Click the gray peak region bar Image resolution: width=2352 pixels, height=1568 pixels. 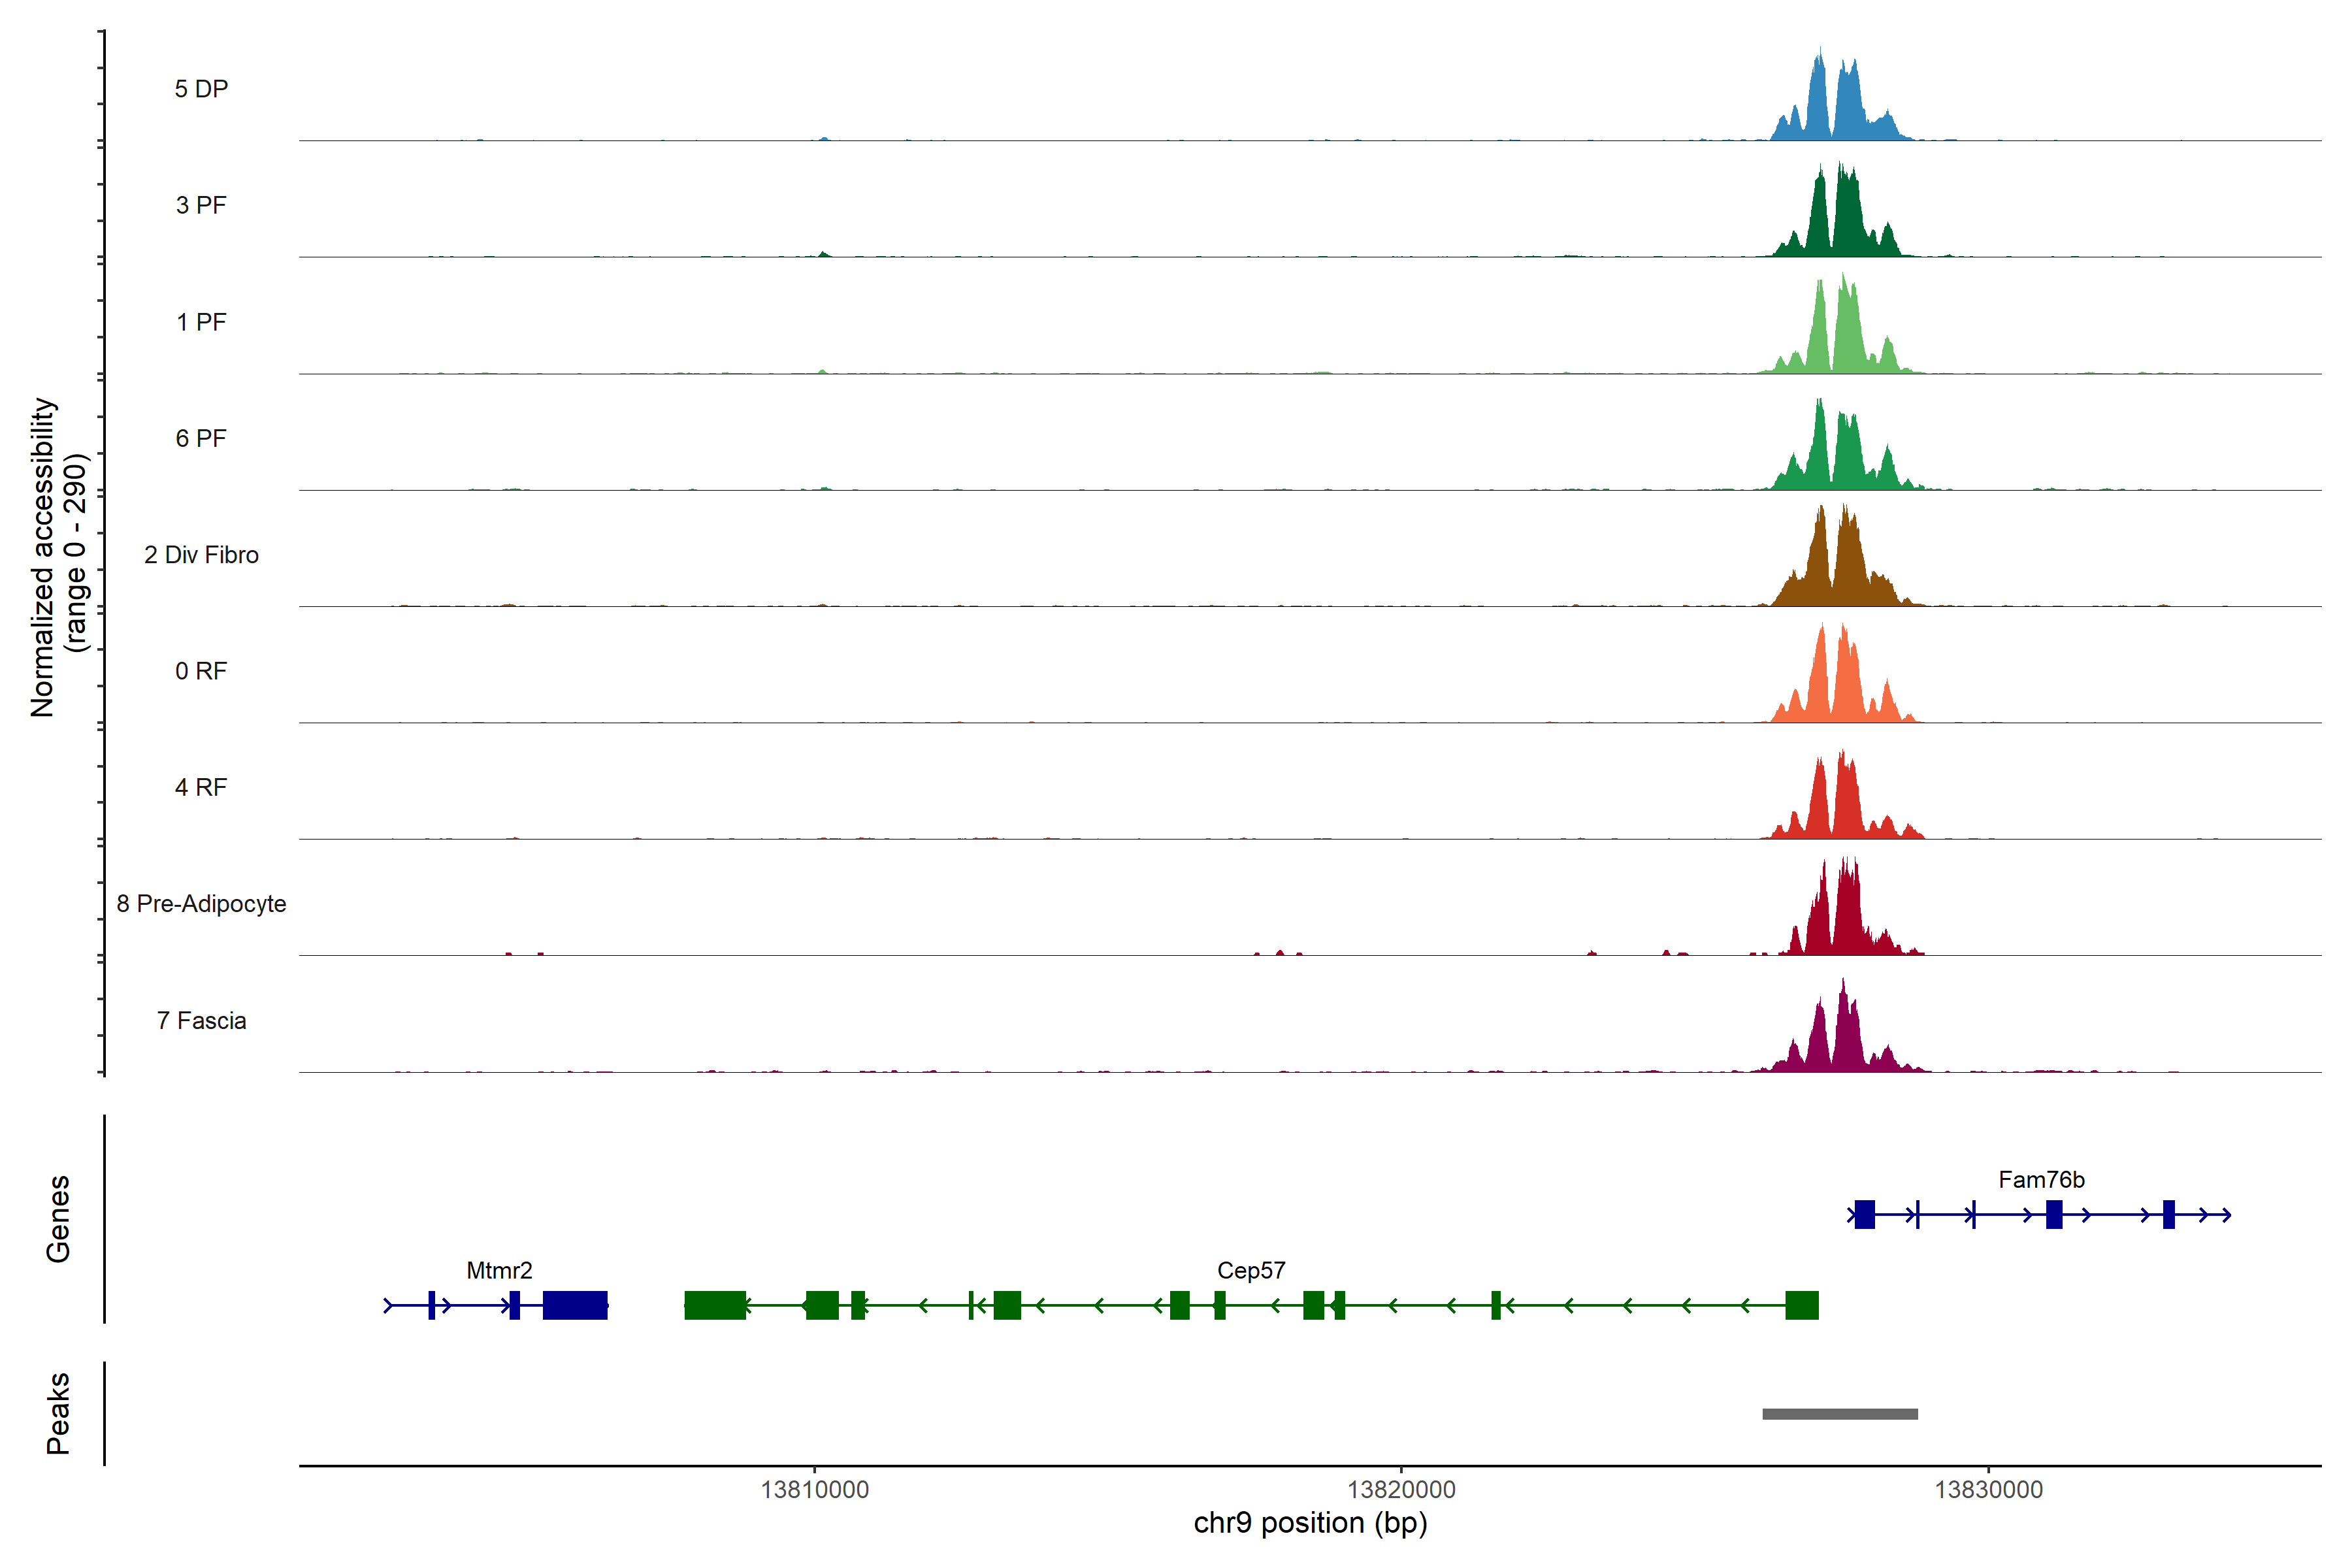point(1839,1414)
